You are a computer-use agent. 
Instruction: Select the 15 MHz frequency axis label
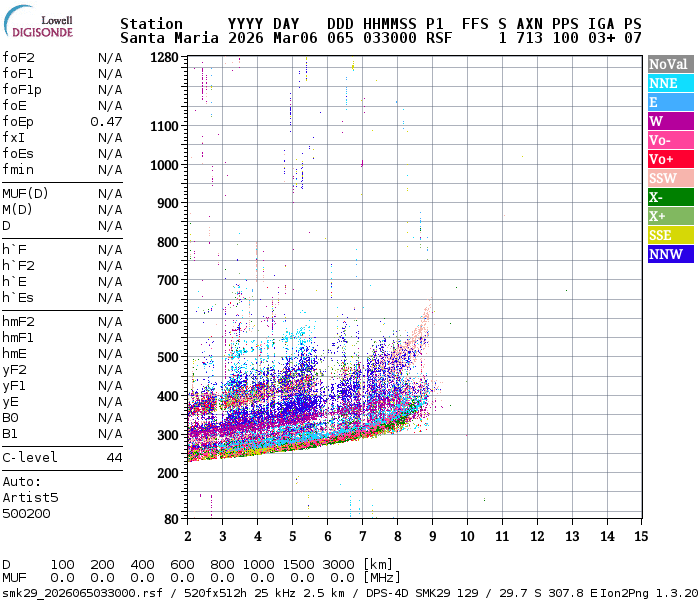642,537
